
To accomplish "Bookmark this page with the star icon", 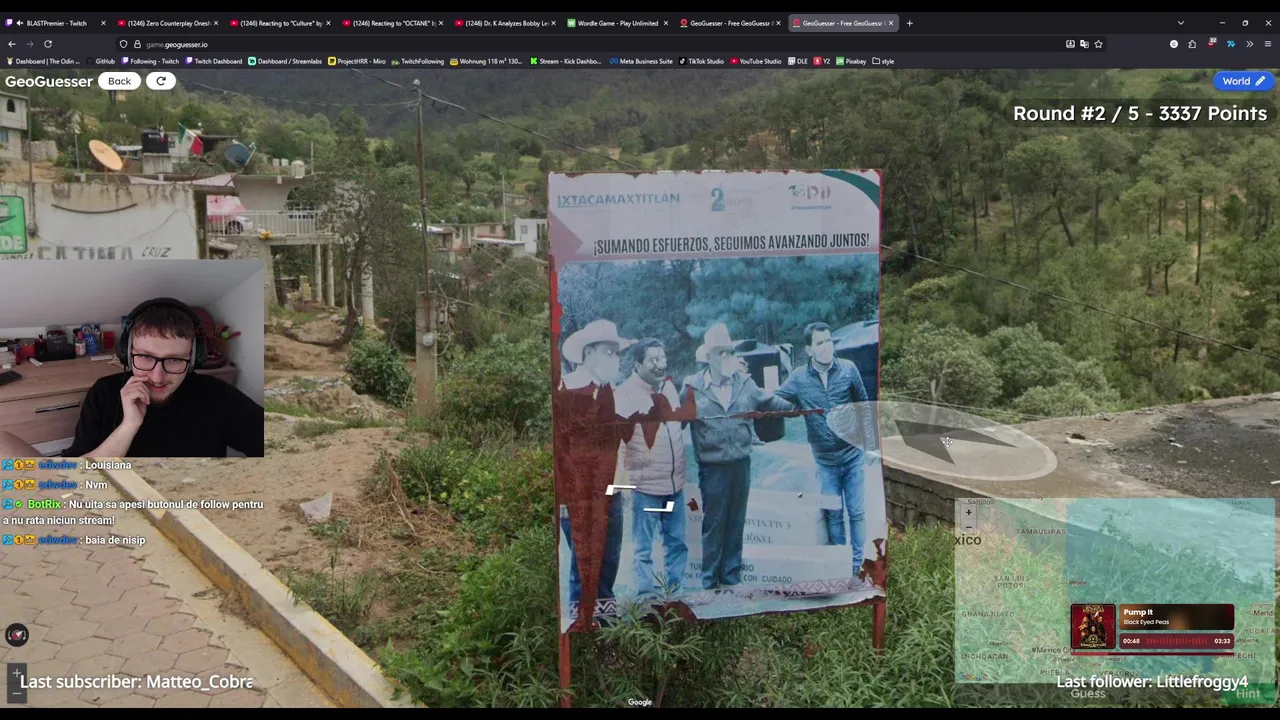I will pos(1098,44).
